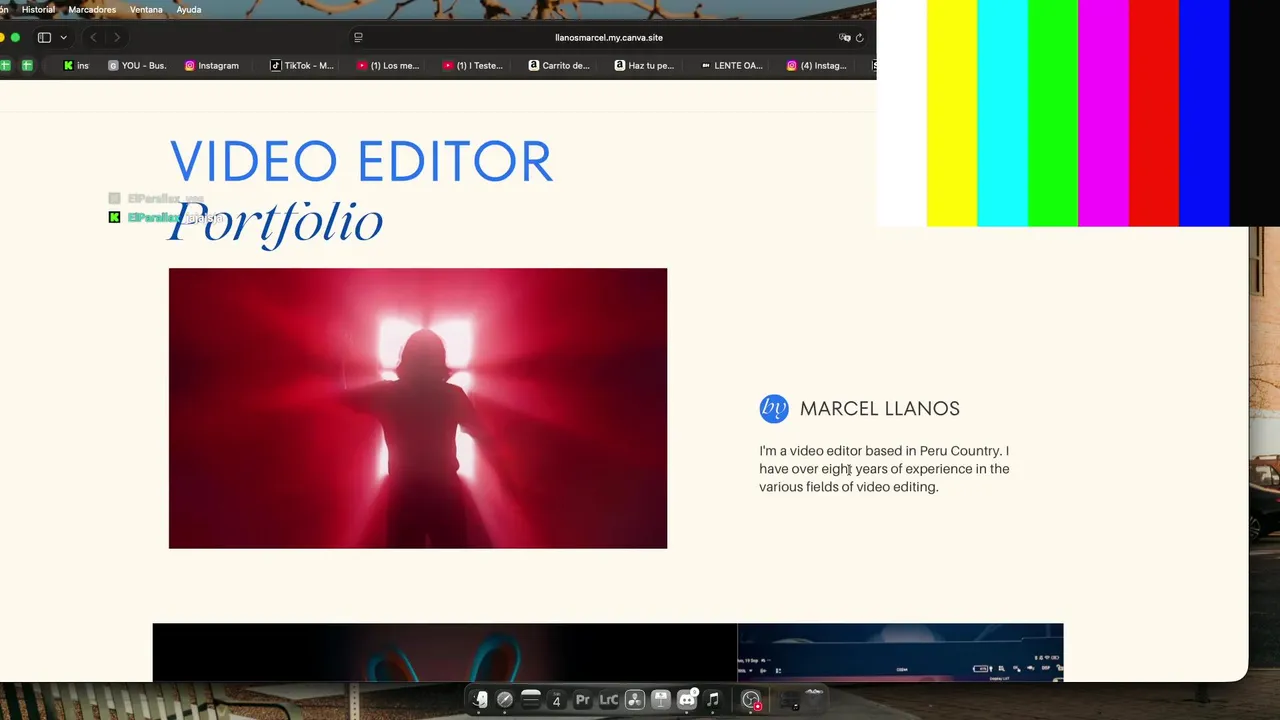This screenshot has width=1280, height=720.
Task: Click the translate icon in address bar
Action: [x=844, y=38]
